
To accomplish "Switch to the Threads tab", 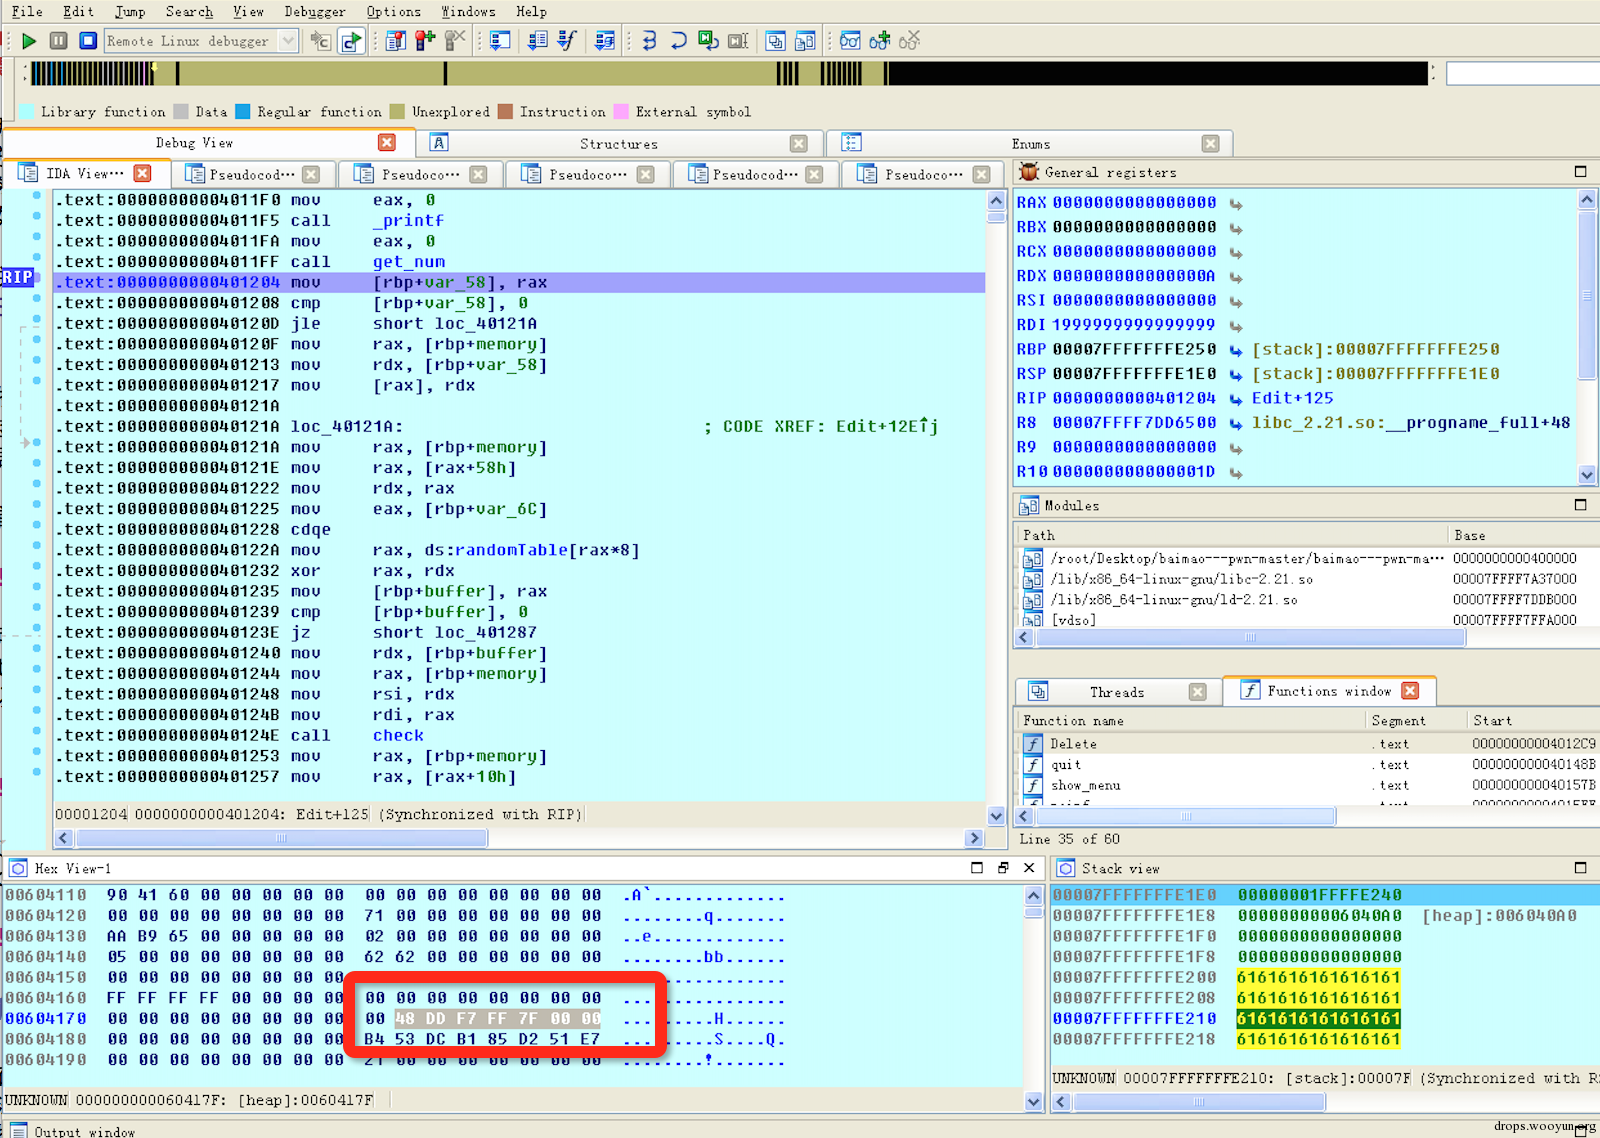I will (x=1116, y=692).
